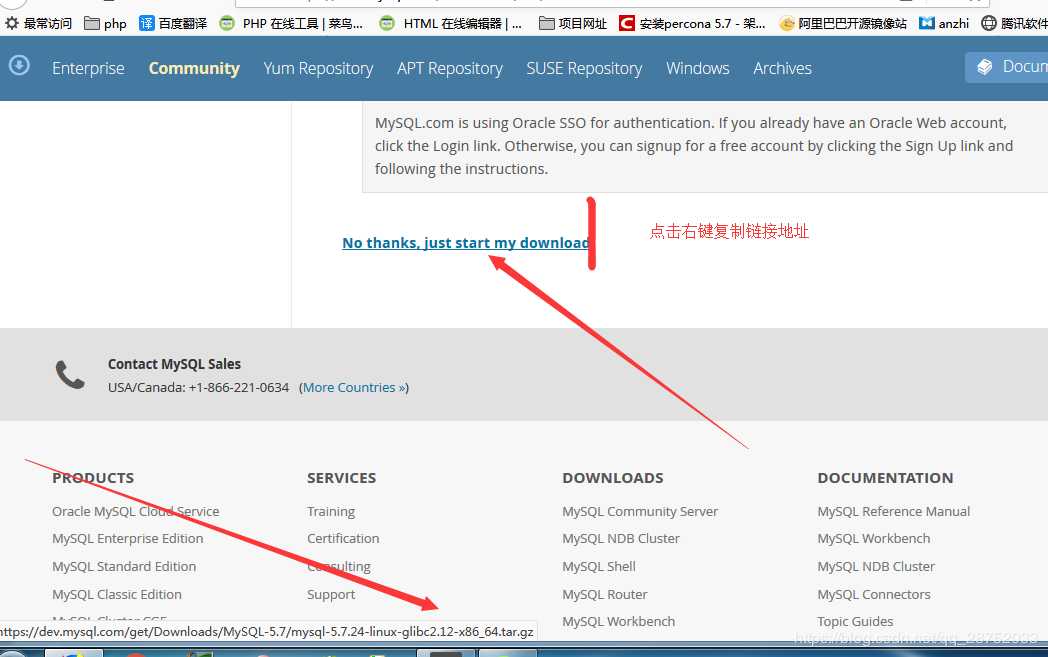Open the Community tab
The image size is (1048, 657).
click(x=194, y=68)
